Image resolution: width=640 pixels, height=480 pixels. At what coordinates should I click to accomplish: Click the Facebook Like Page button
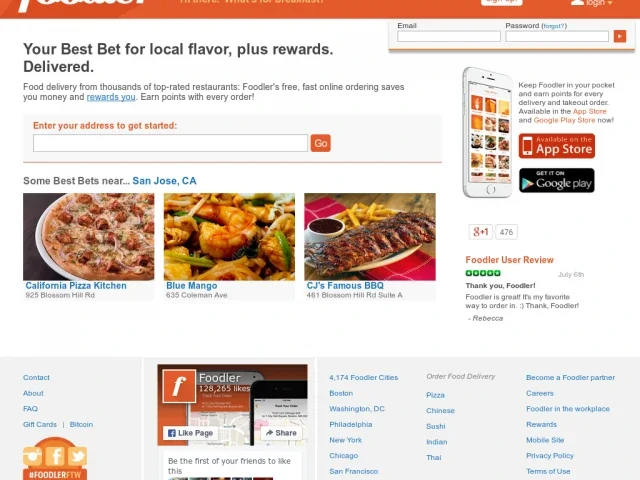coord(191,433)
